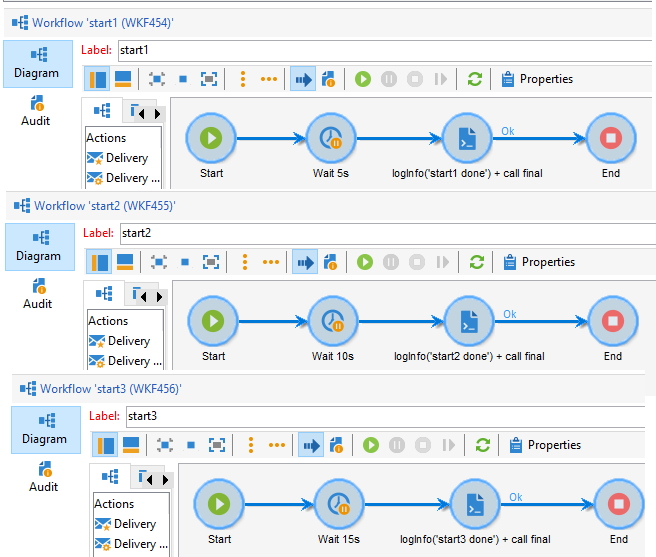Click the green Start button in start1 toolbar
Image resolution: width=656 pixels, height=557 pixels.
[x=362, y=79]
